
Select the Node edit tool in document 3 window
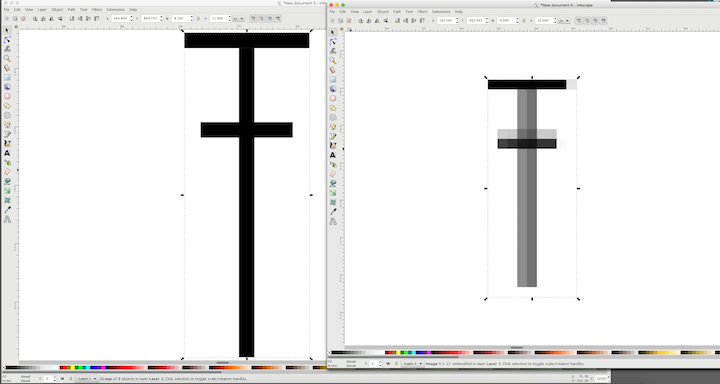coord(7,40)
